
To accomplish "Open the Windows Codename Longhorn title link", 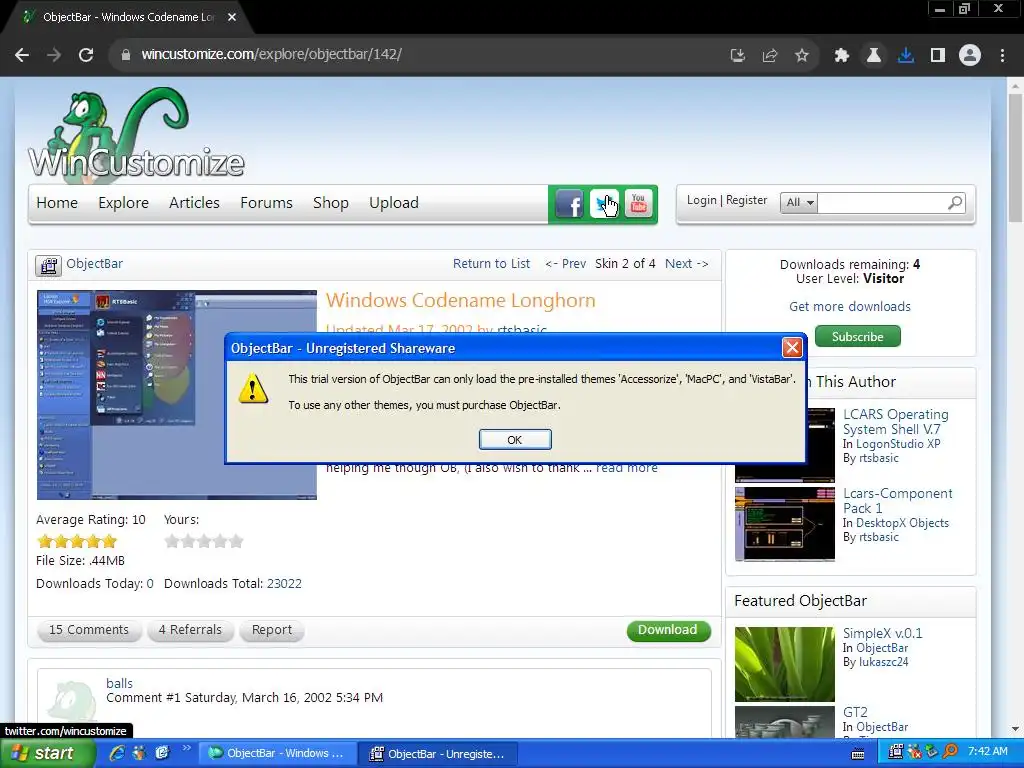I will pos(460,300).
